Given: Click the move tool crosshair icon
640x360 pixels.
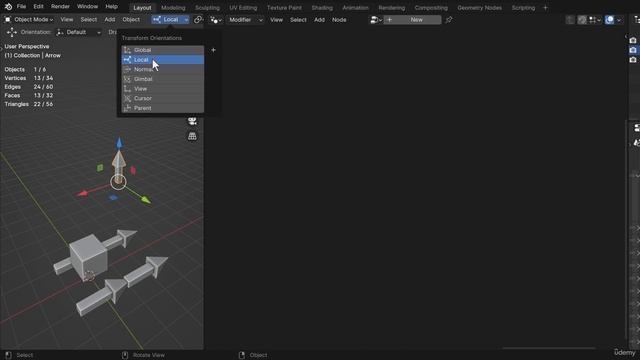Looking at the screenshot, I should (11, 32).
